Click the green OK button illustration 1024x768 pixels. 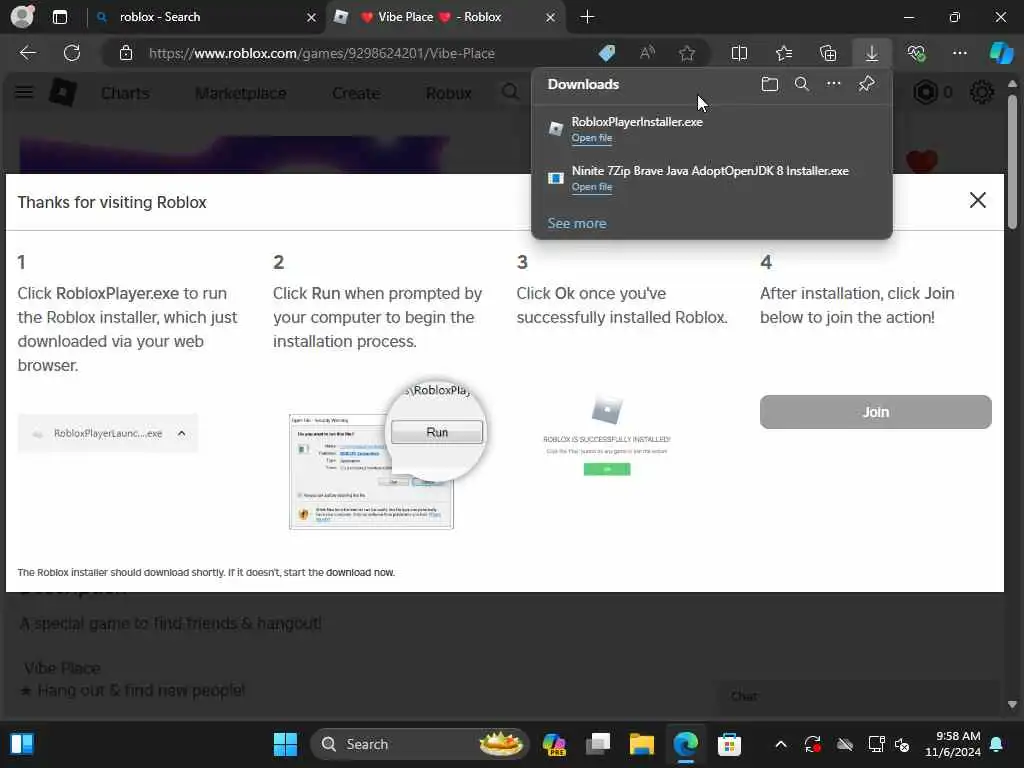(x=607, y=469)
